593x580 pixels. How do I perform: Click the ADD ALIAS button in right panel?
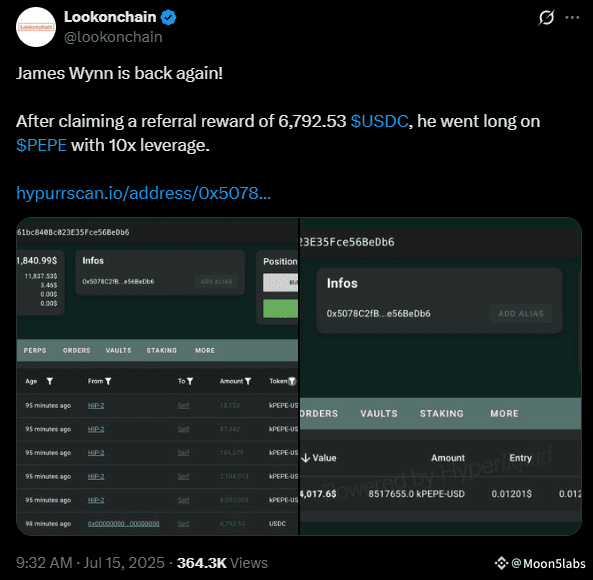[x=521, y=313]
